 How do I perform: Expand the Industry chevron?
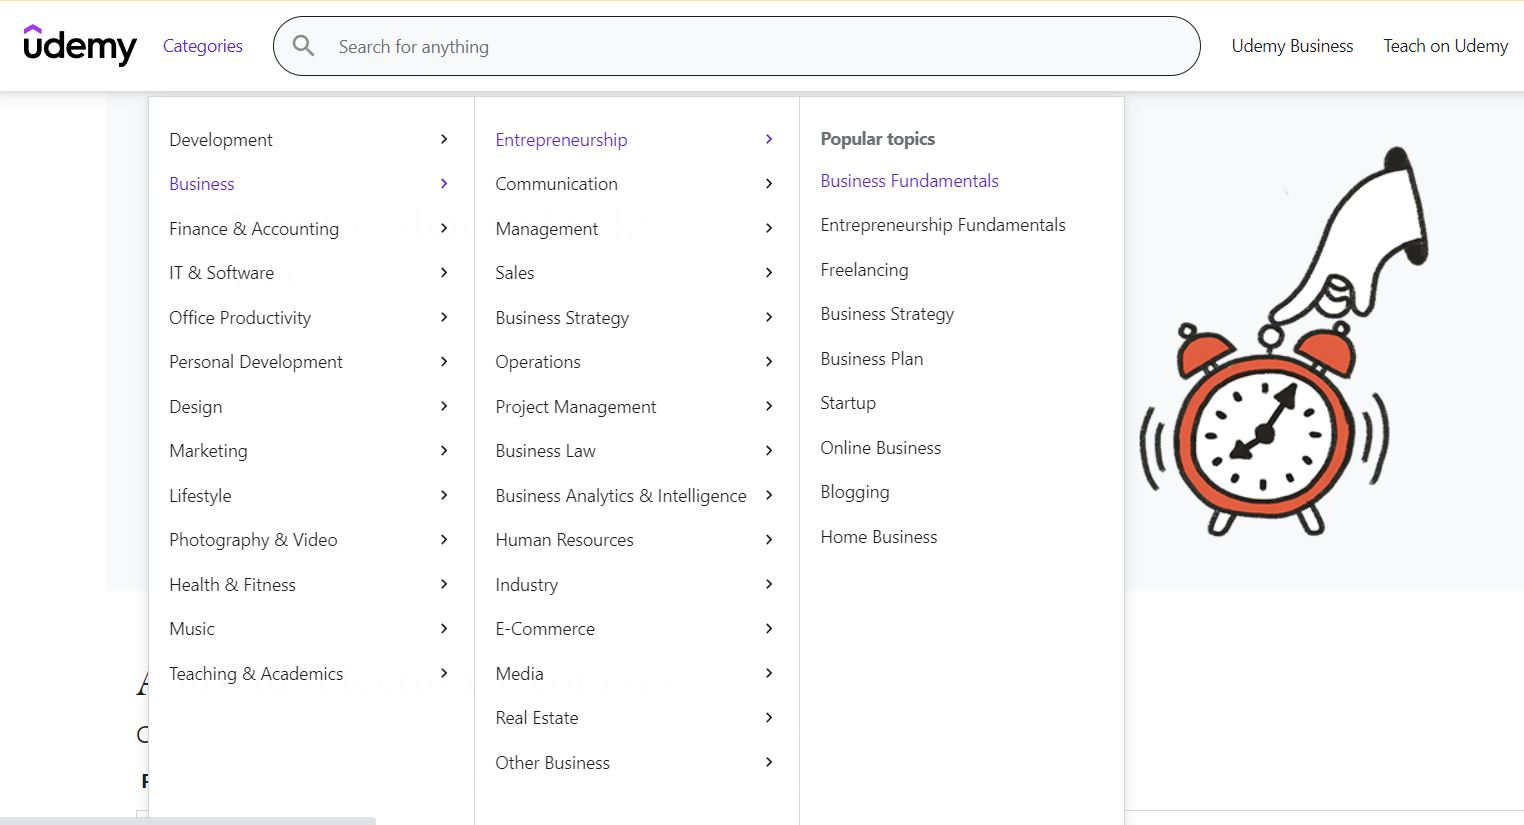pos(769,584)
